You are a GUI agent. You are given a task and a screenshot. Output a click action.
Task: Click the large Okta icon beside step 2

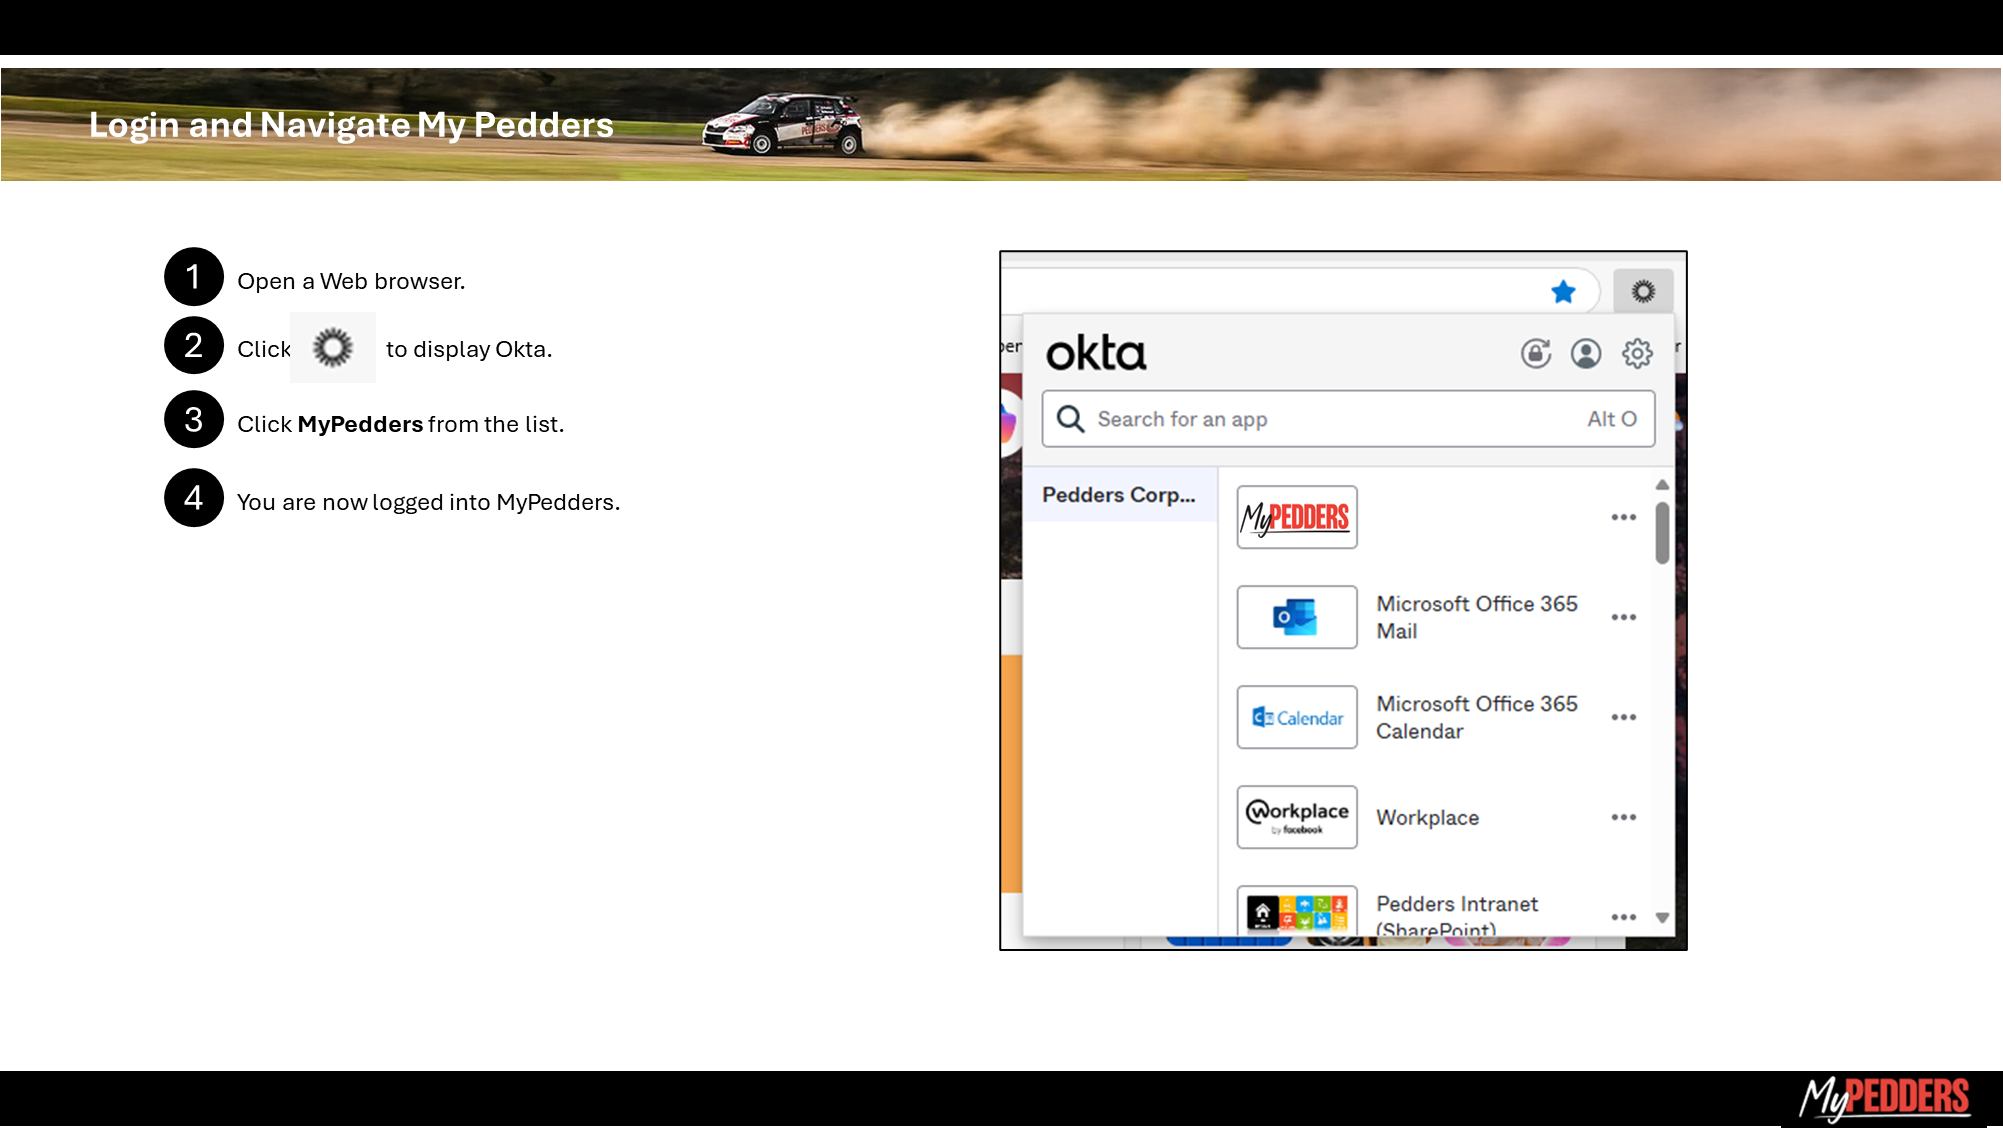(x=333, y=348)
